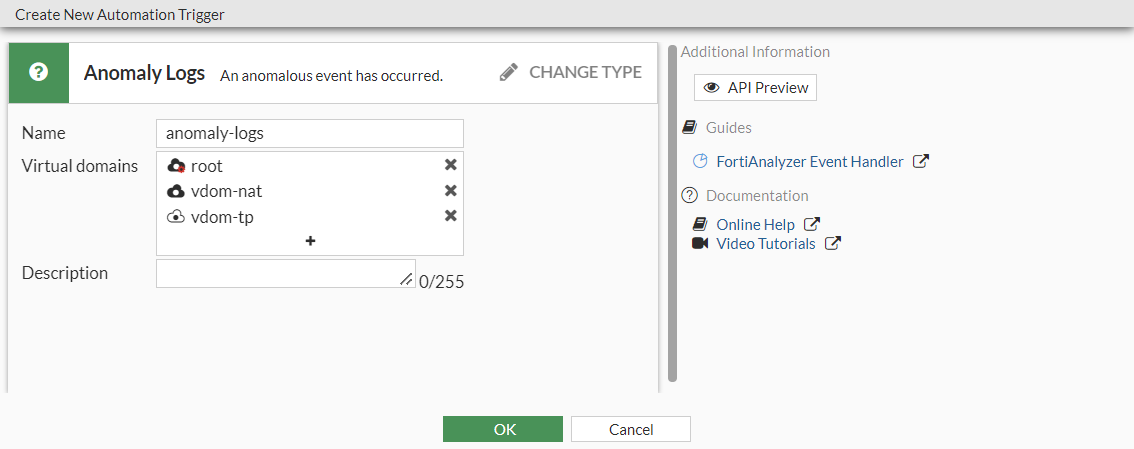
Task: Click in the Name input field
Action: click(x=310, y=133)
